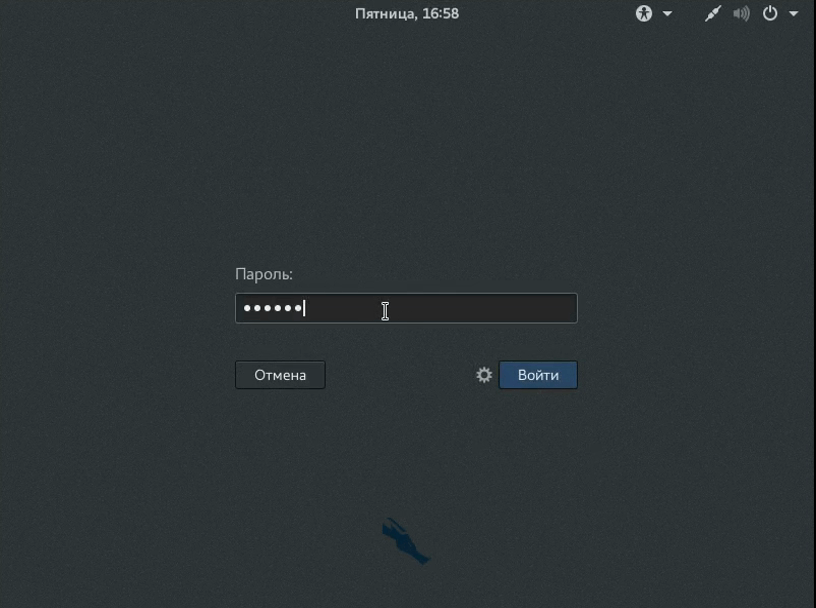Click the I-beam pointer inside password field
Screen dimensions: 816x608
pos(385,311)
